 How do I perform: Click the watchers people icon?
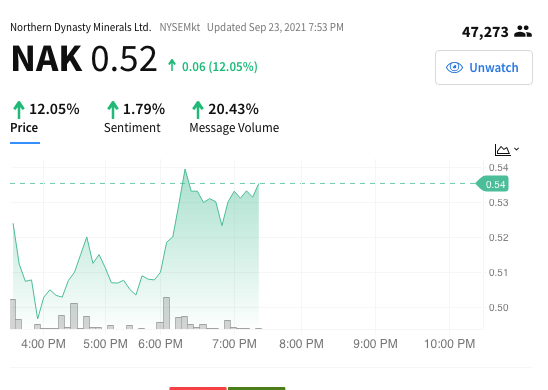(x=523, y=32)
